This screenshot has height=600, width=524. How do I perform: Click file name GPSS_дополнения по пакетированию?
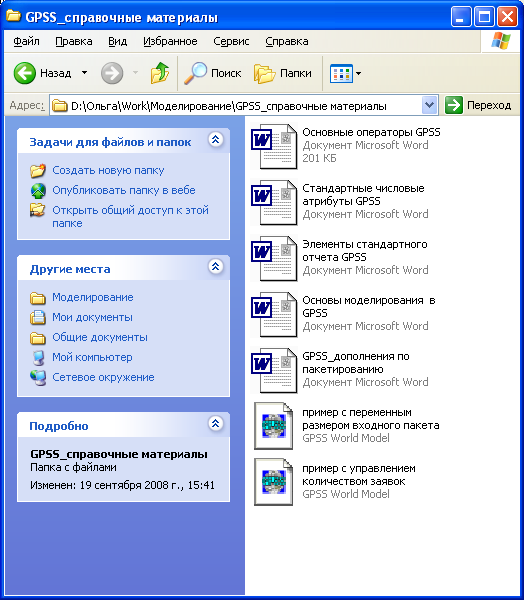tap(356, 363)
